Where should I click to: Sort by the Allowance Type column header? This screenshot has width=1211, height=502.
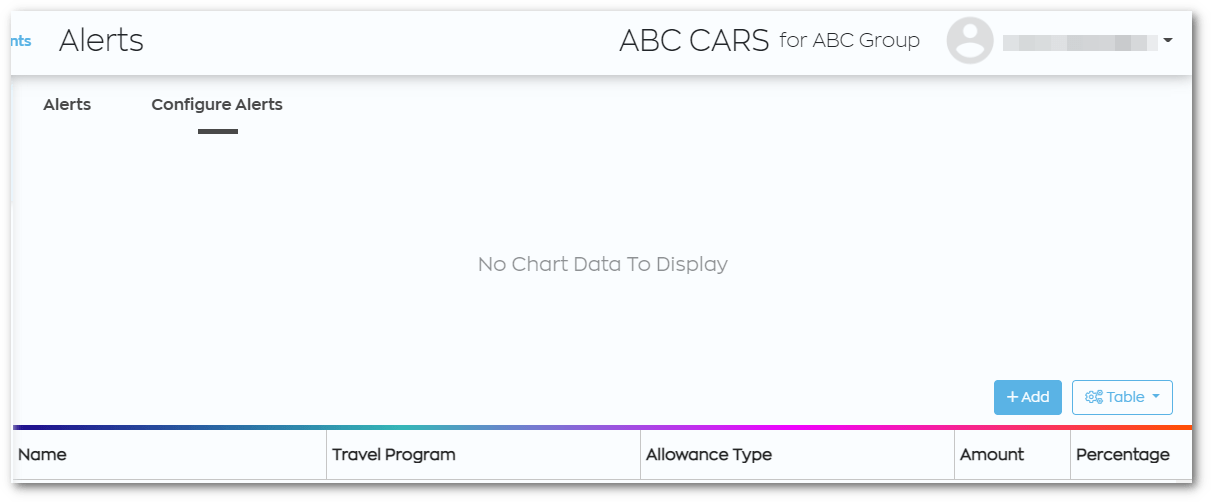pos(709,454)
